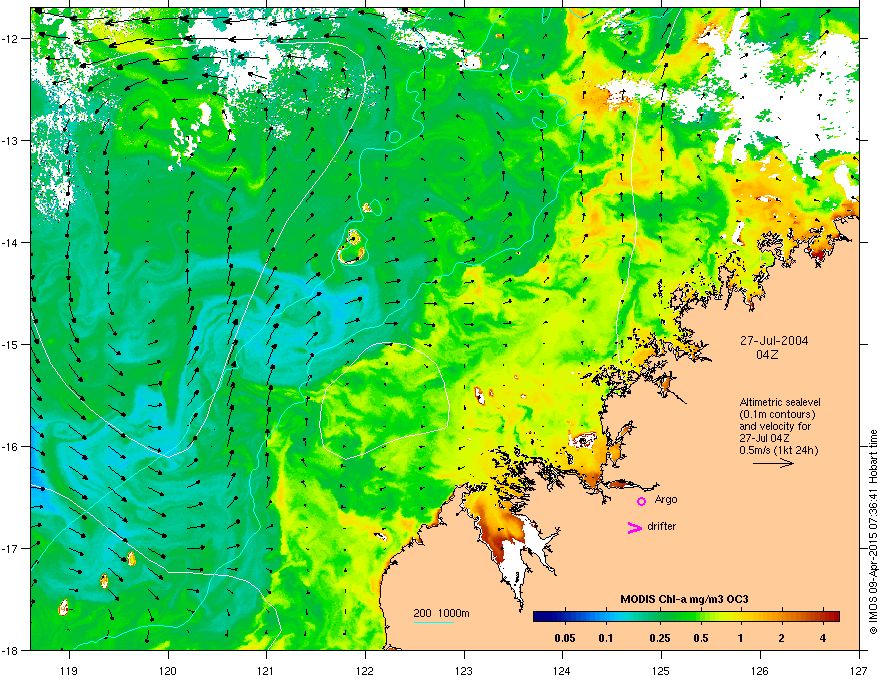Click the time label 04Z
Image resolution: width=880 pixels, height=680 pixels.
pyautogui.click(x=767, y=355)
